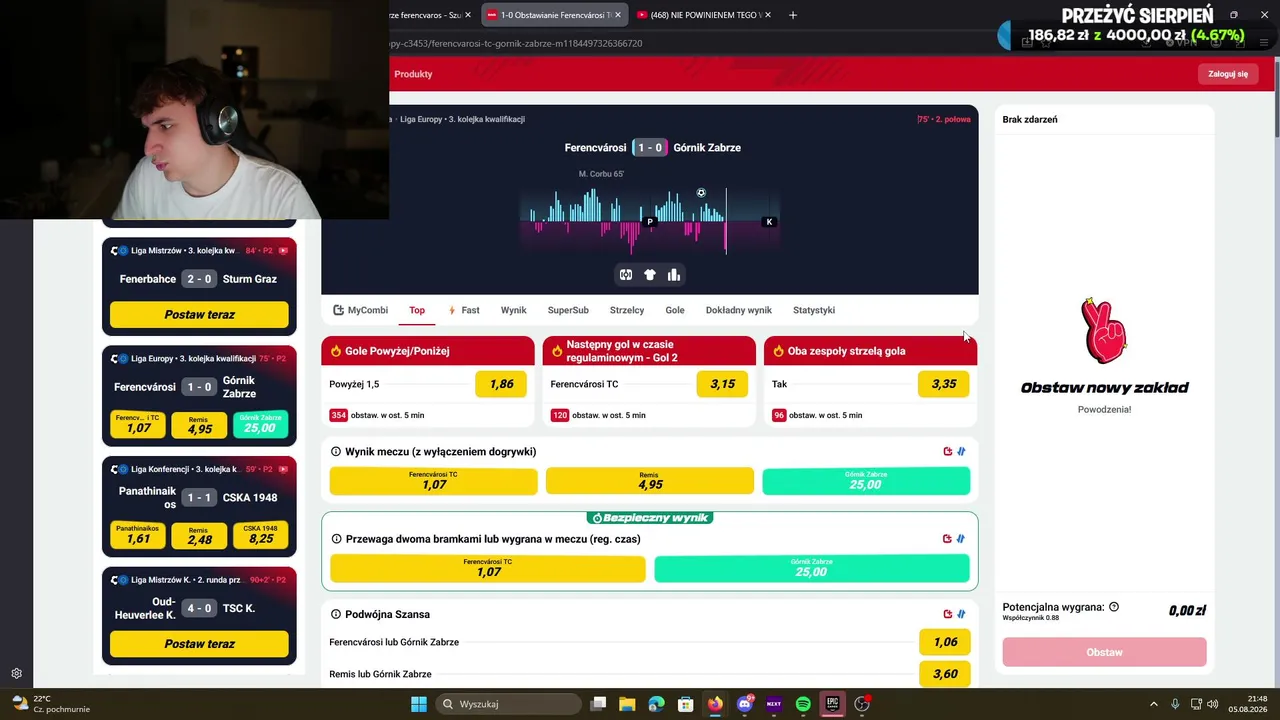This screenshot has height=720, width=1280.
Task: Open the Strzelcy tab
Action: point(627,310)
